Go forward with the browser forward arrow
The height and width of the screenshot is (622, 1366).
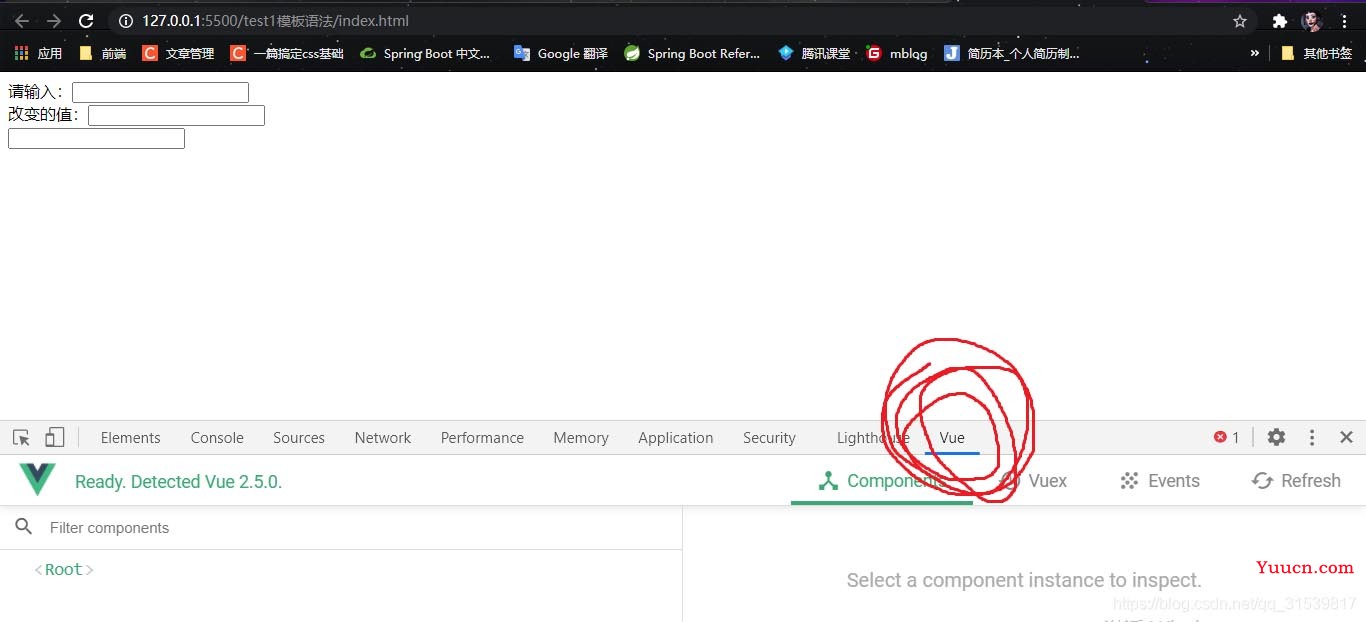[54, 21]
